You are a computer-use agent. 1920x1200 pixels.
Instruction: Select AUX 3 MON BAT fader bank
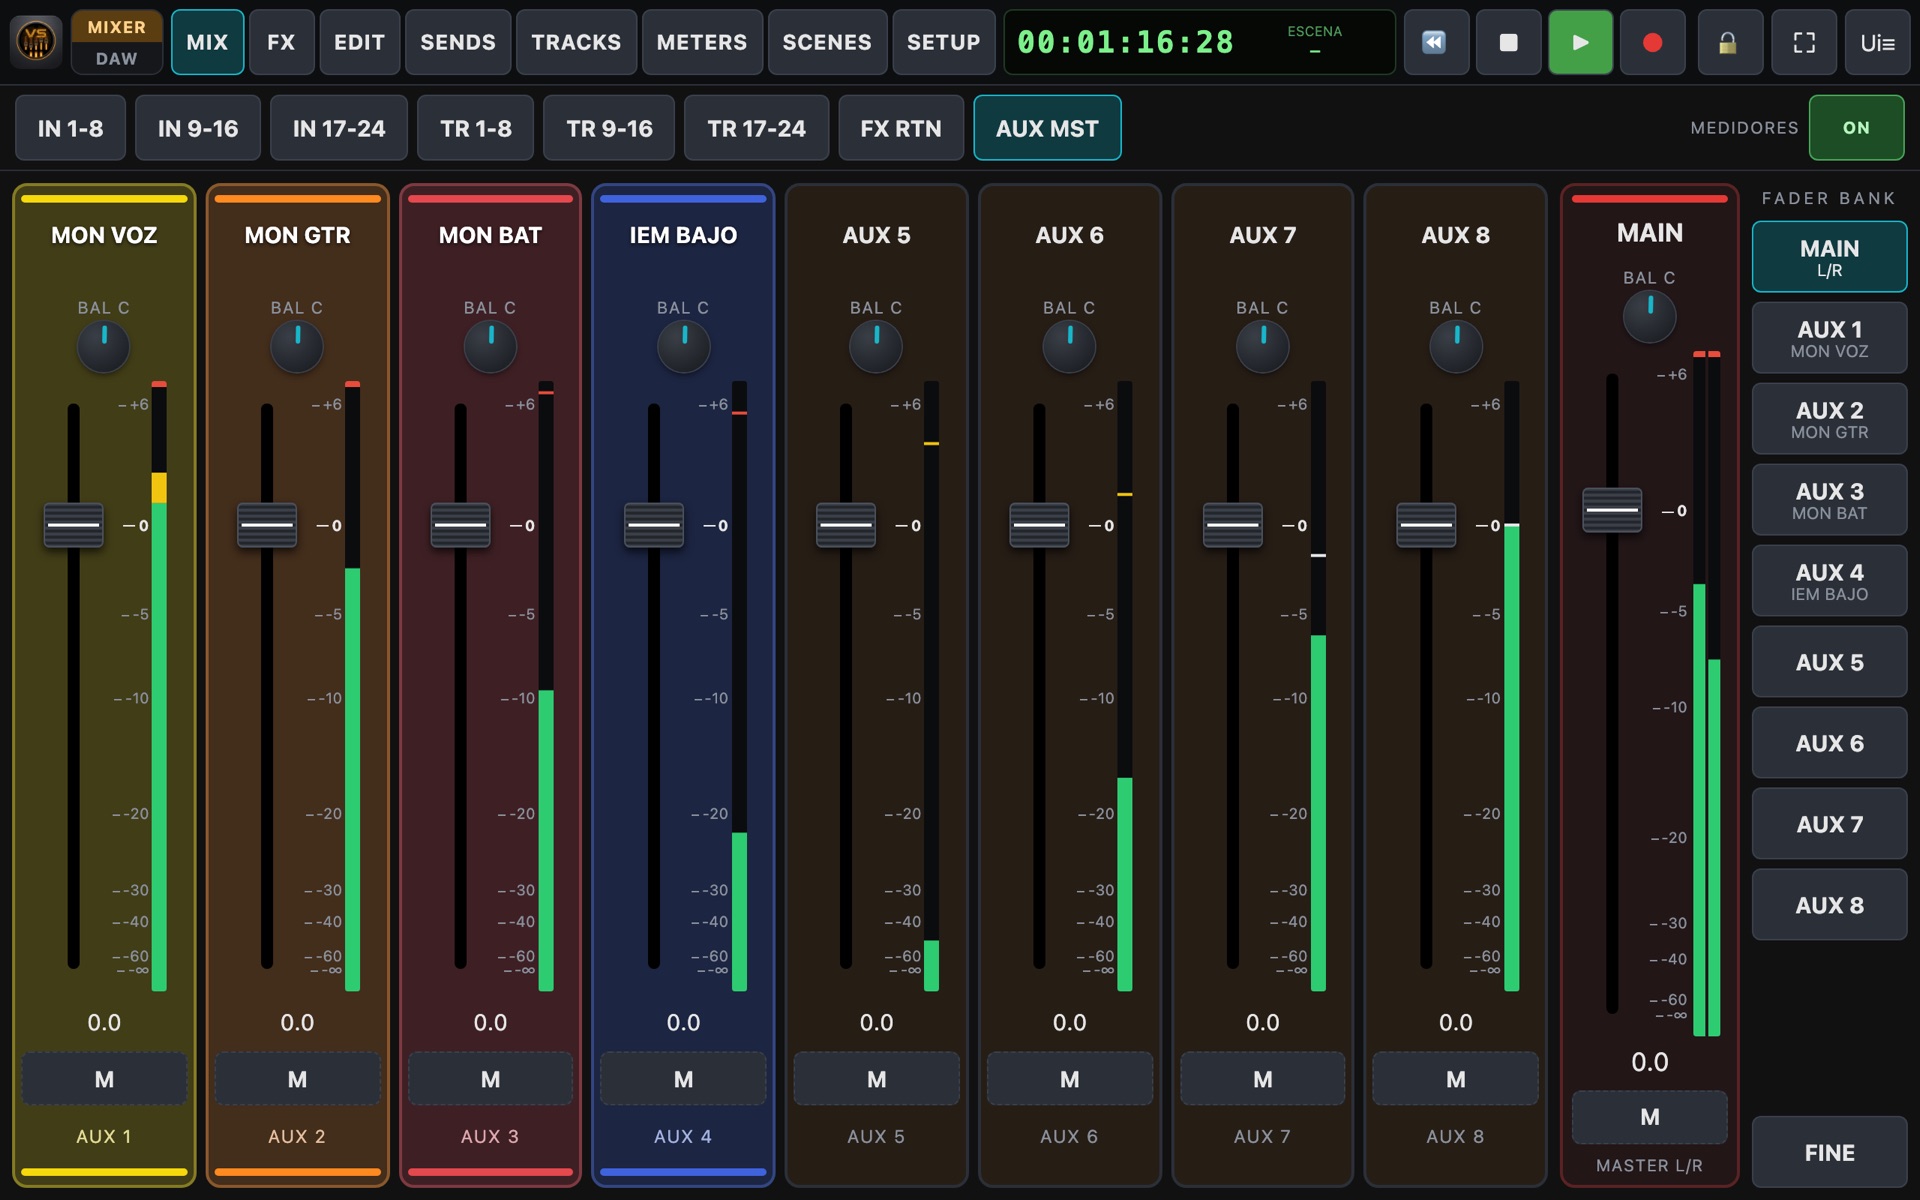(x=1830, y=501)
